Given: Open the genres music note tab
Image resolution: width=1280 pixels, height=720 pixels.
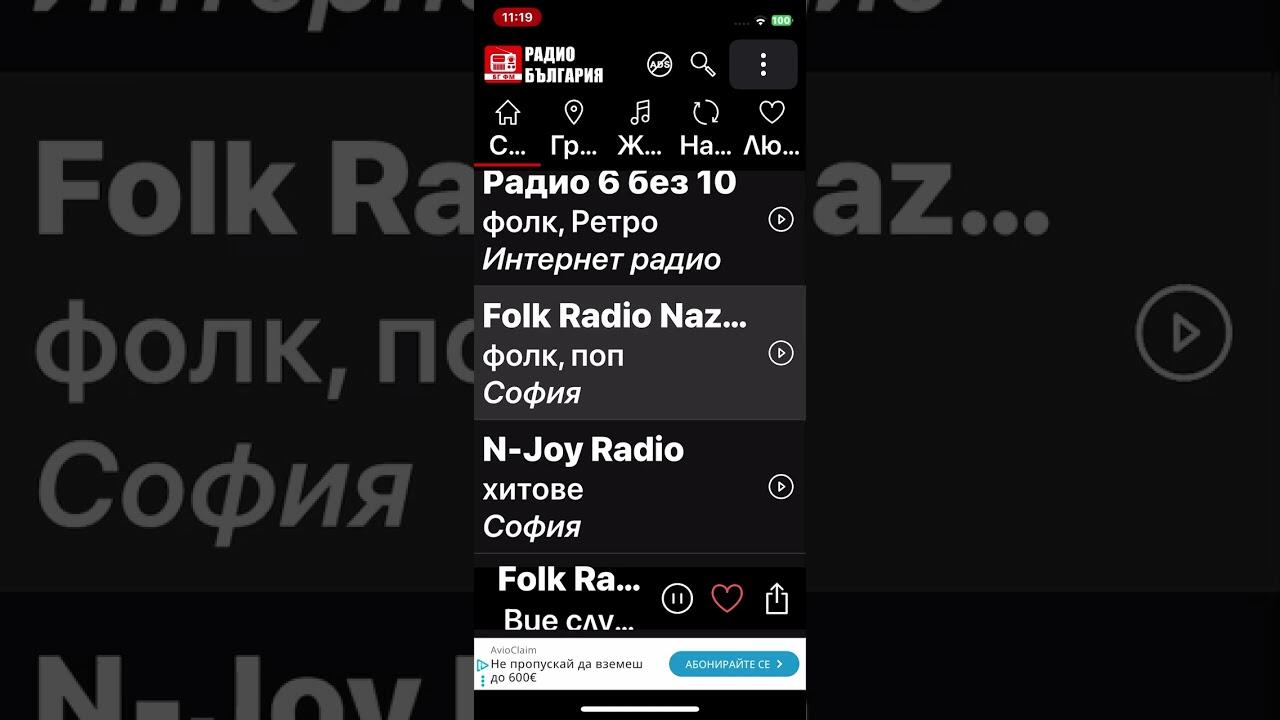Looking at the screenshot, I should pos(640,129).
